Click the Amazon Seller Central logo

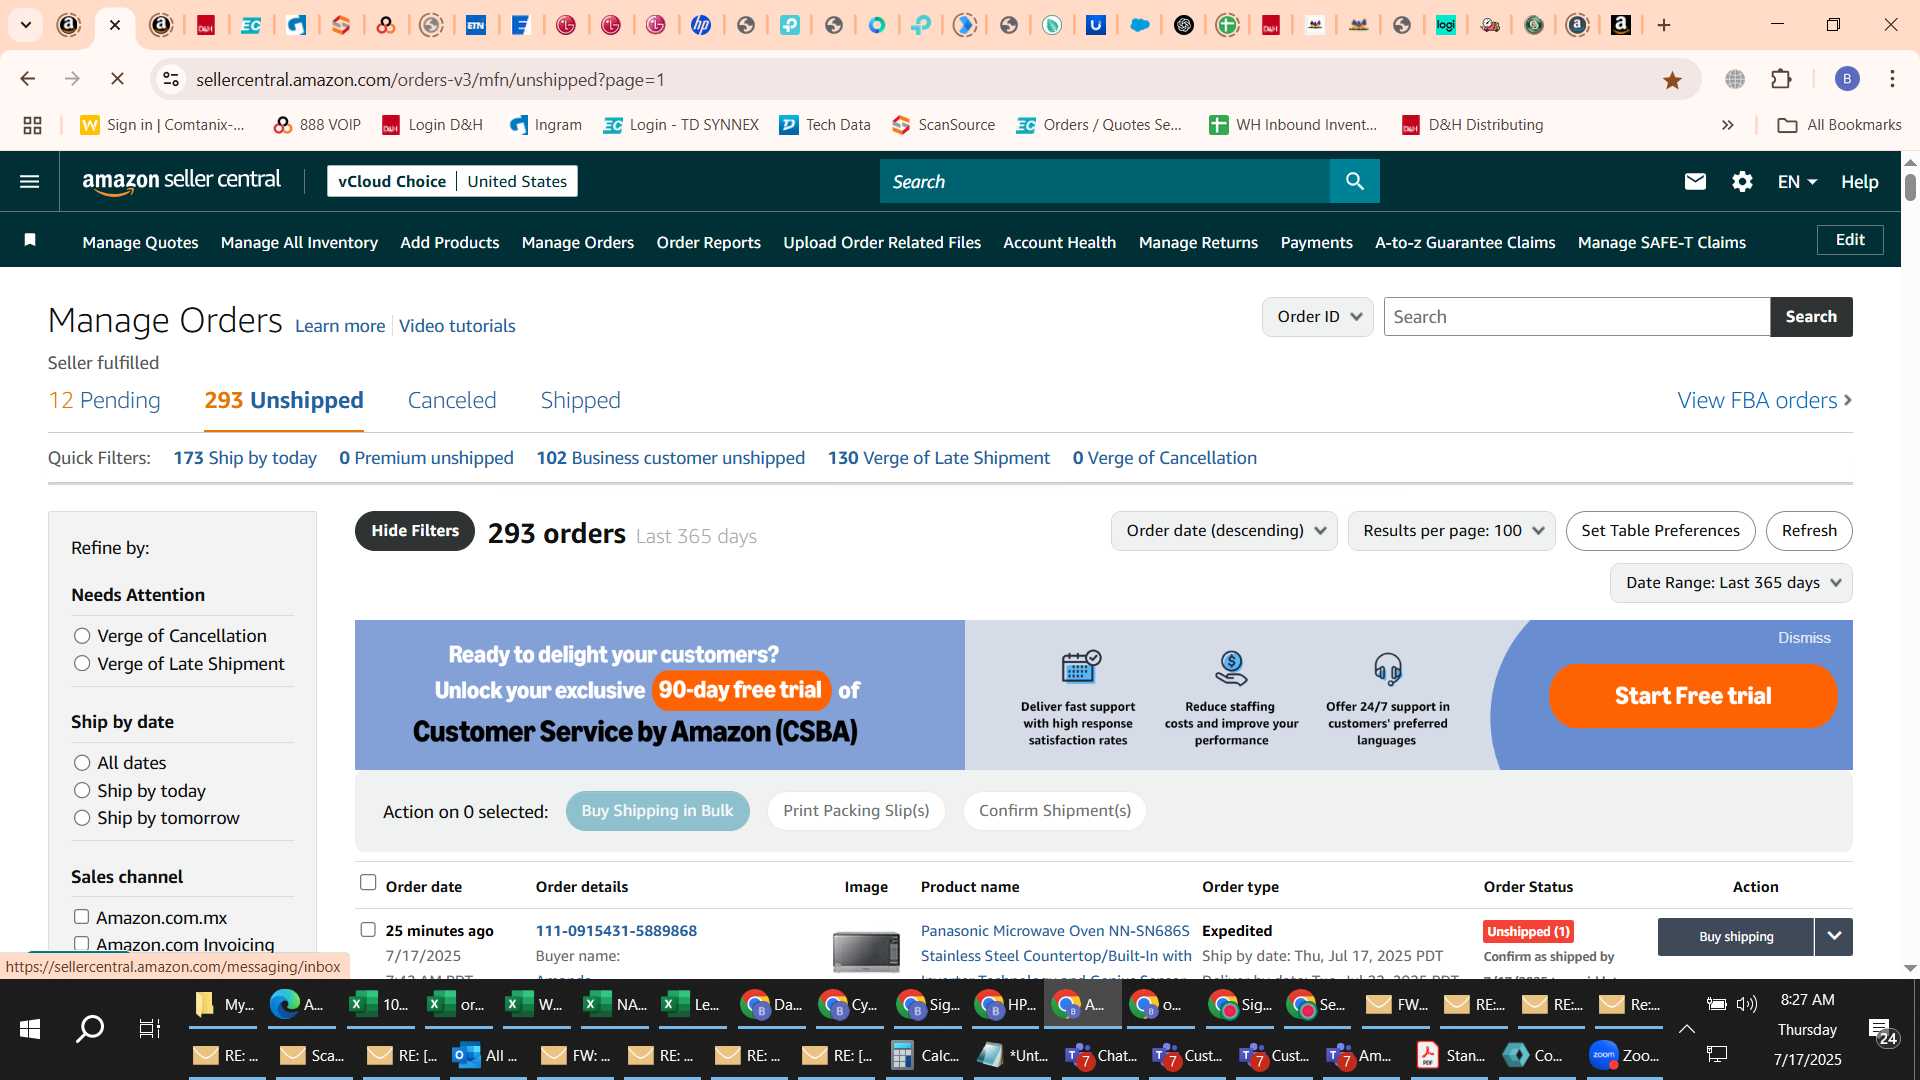pyautogui.click(x=181, y=181)
